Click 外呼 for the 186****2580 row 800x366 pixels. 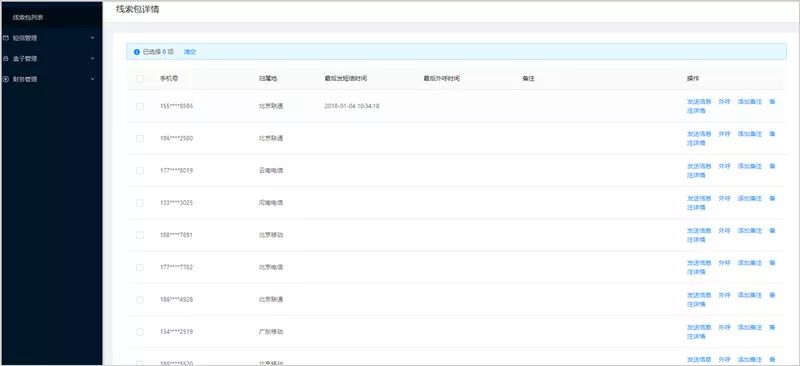(724, 134)
